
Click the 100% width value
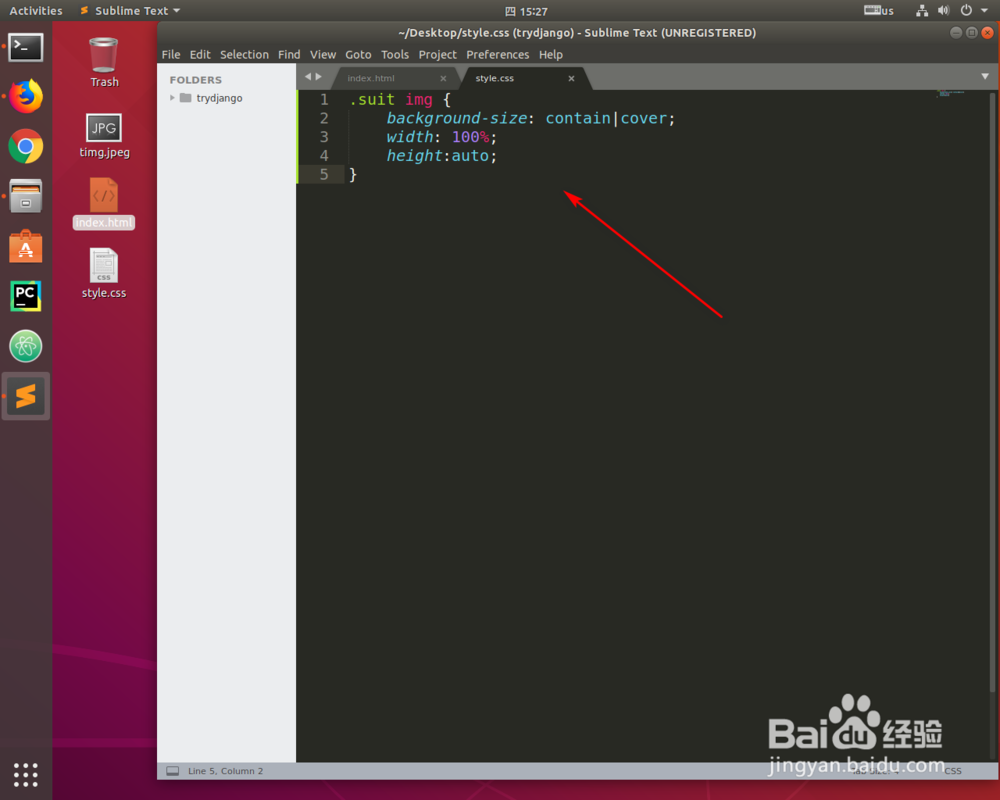pos(471,137)
